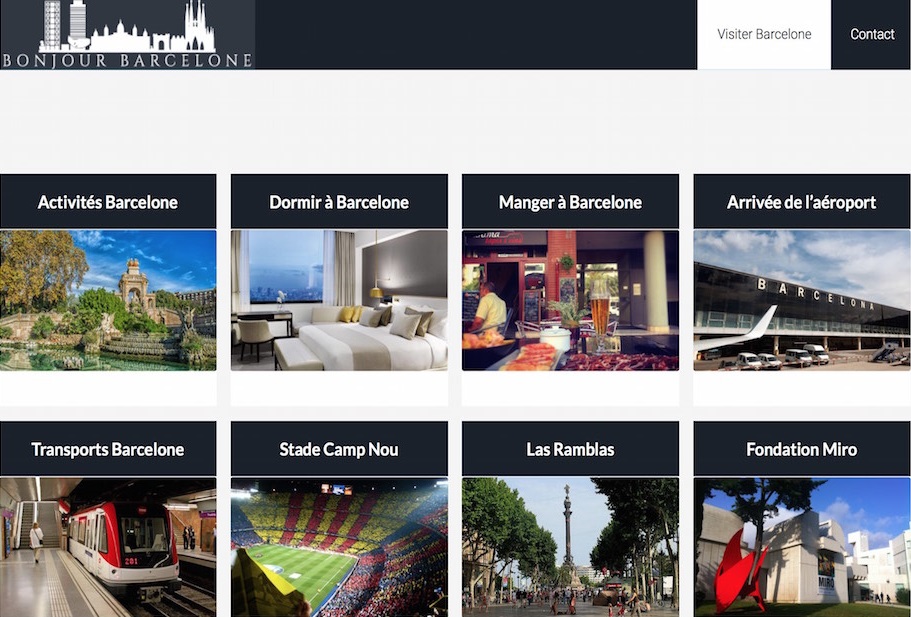Click the Transports Barcelone heading
Image resolution: width=911 pixels, height=617 pixels.
pyautogui.click(x=108, y=449)
